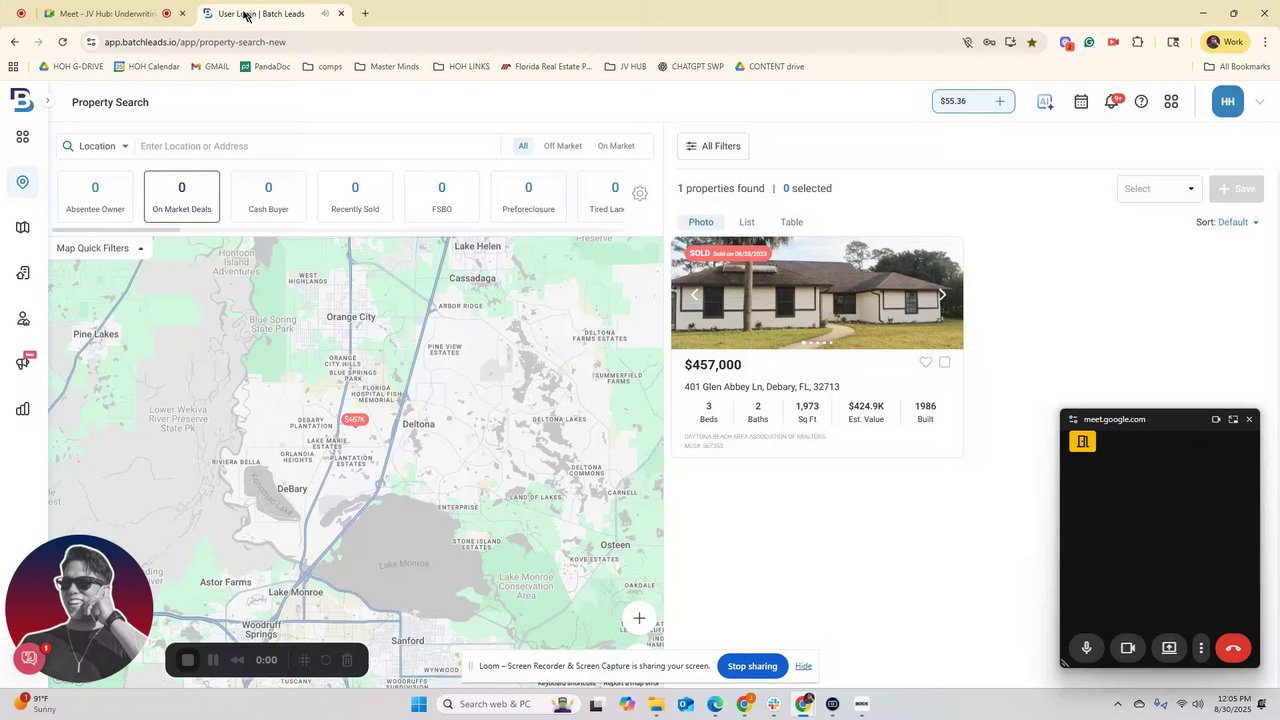The height and width of the screenshot is (720, 1280).
Task: Check the 401 Glen Abbey Ln property checkbox
Action: pos(945,363)
